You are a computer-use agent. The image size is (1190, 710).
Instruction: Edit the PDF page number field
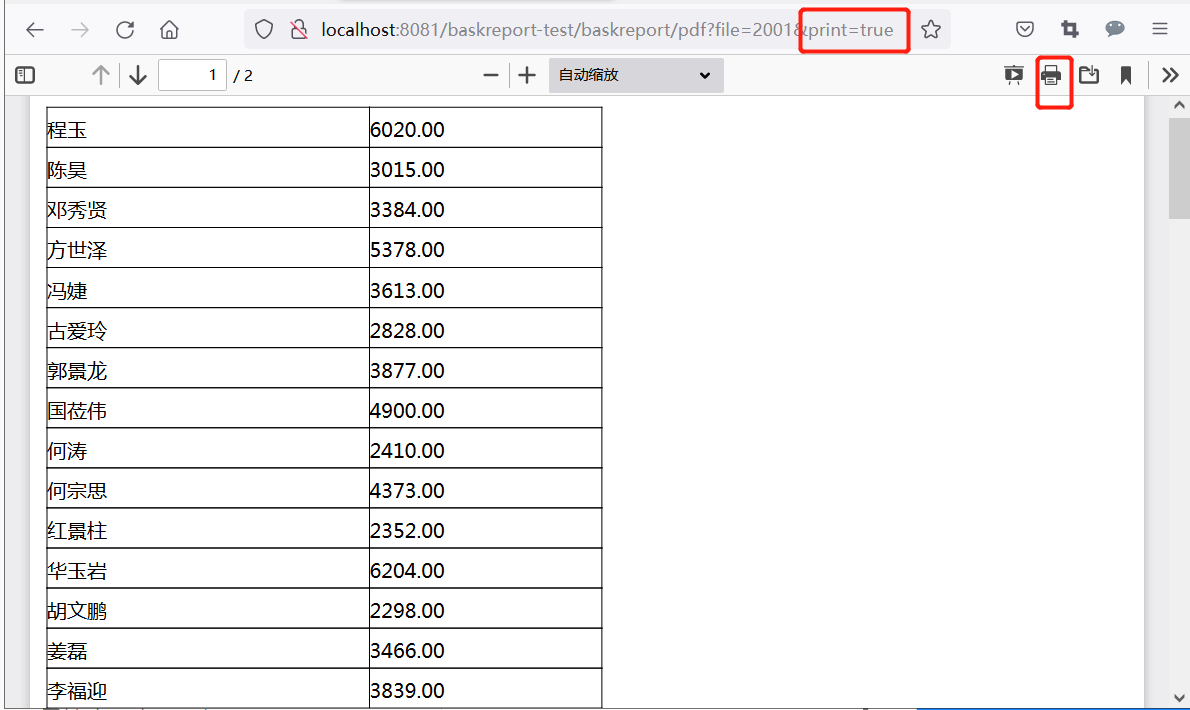(192, 75)
